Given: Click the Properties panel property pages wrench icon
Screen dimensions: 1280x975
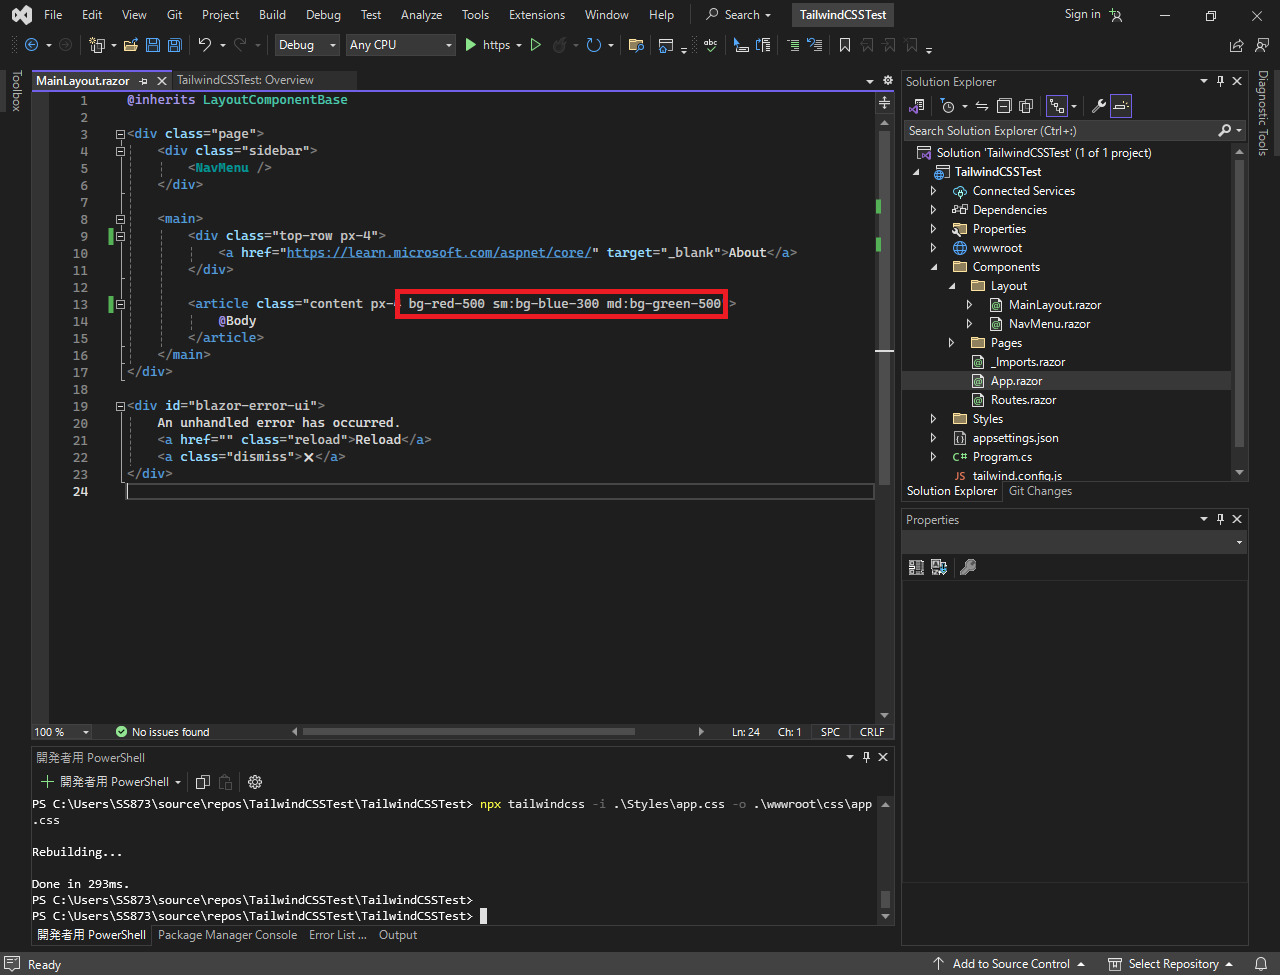Looking at the screenshot, I should tap(967, 567).
